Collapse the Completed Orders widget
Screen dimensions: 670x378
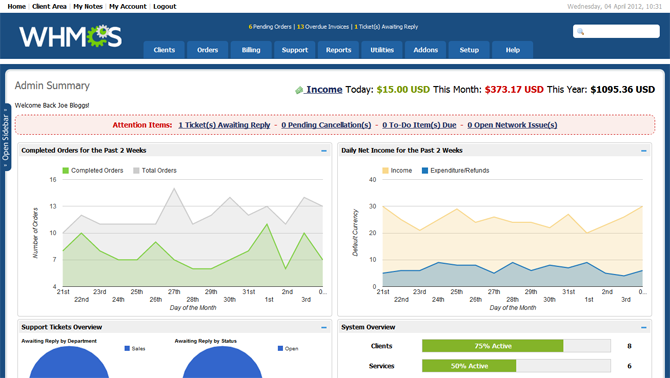point(324,151)
